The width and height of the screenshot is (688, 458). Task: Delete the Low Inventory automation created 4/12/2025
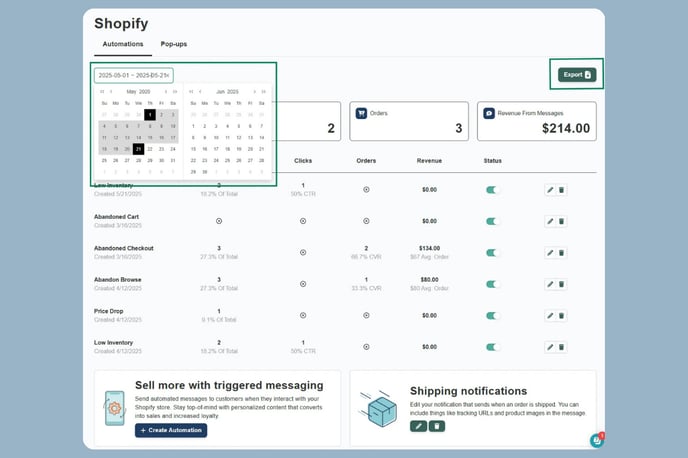pos(561,347)
